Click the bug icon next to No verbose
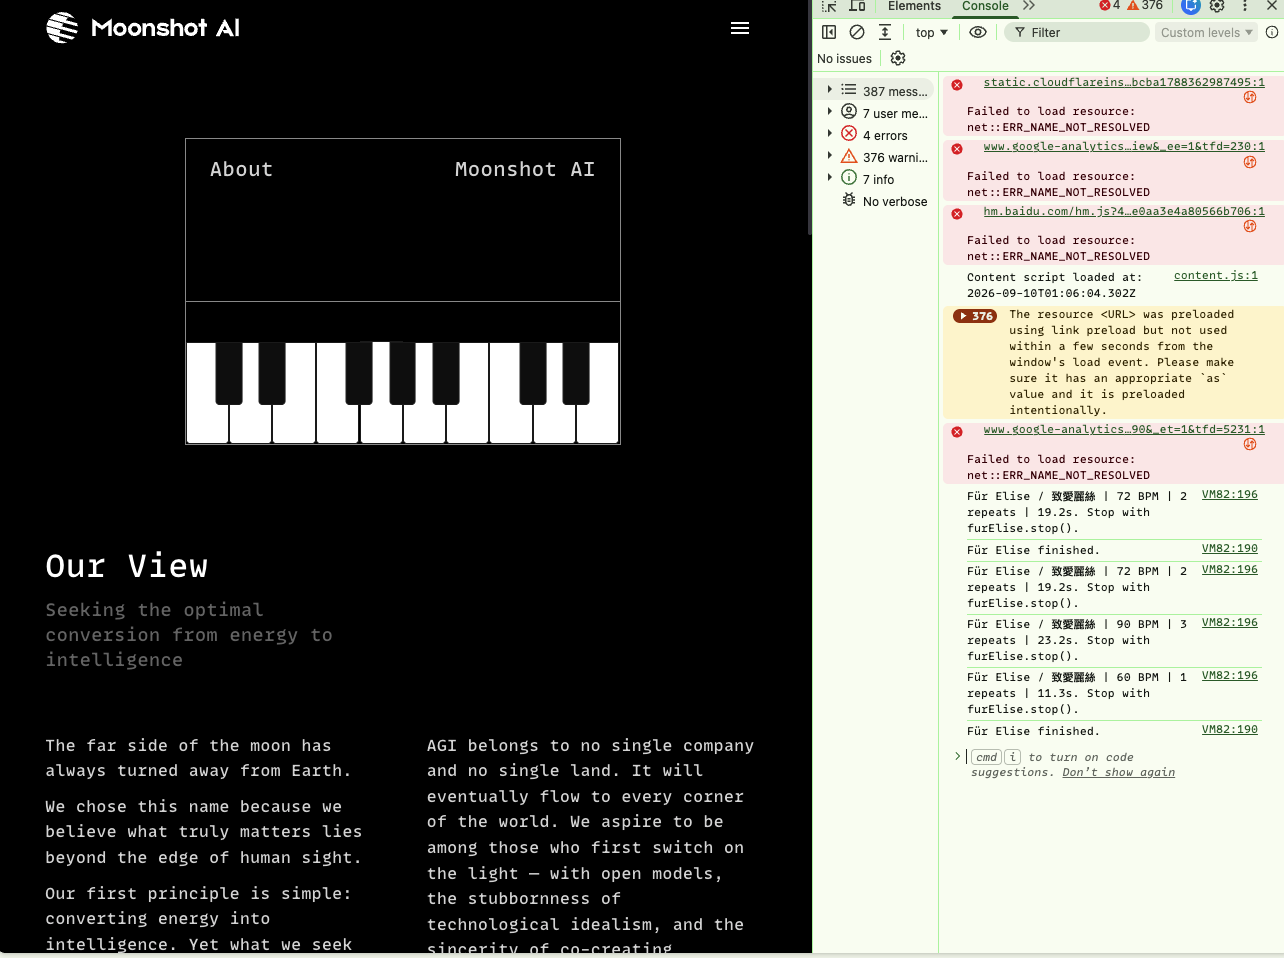The image size is (1284, 958). coord(849,200)
